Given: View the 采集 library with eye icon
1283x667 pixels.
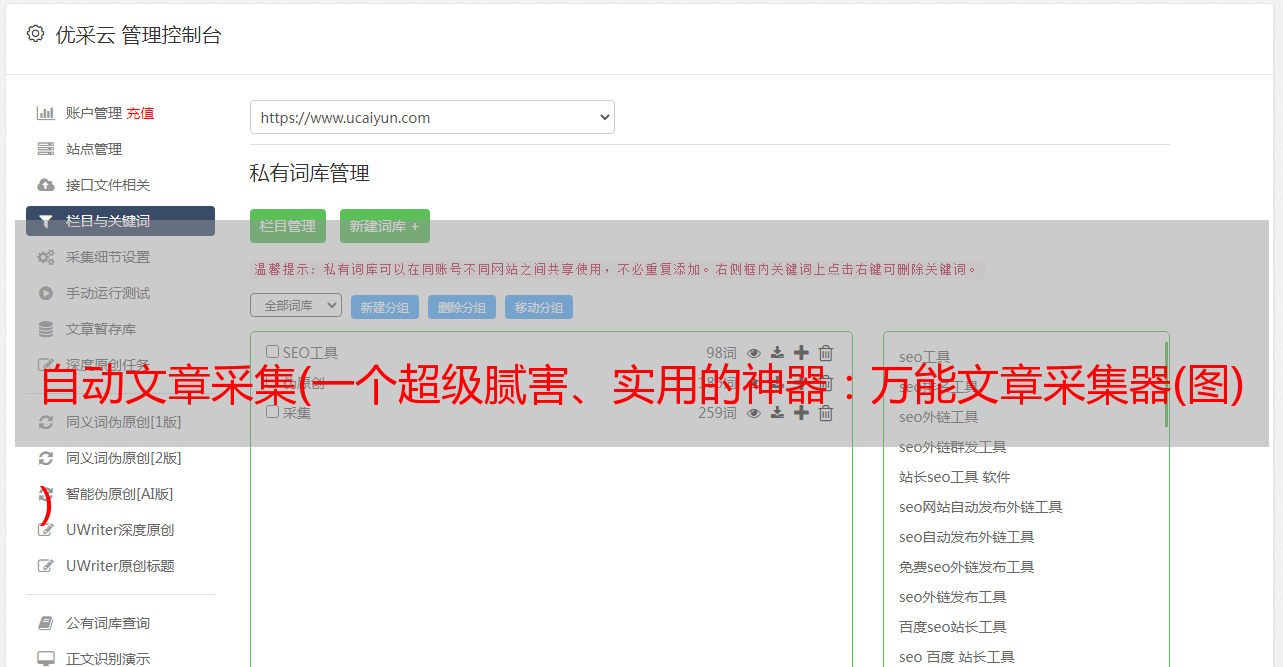Looking at the screenshot, I should point(754,413).
